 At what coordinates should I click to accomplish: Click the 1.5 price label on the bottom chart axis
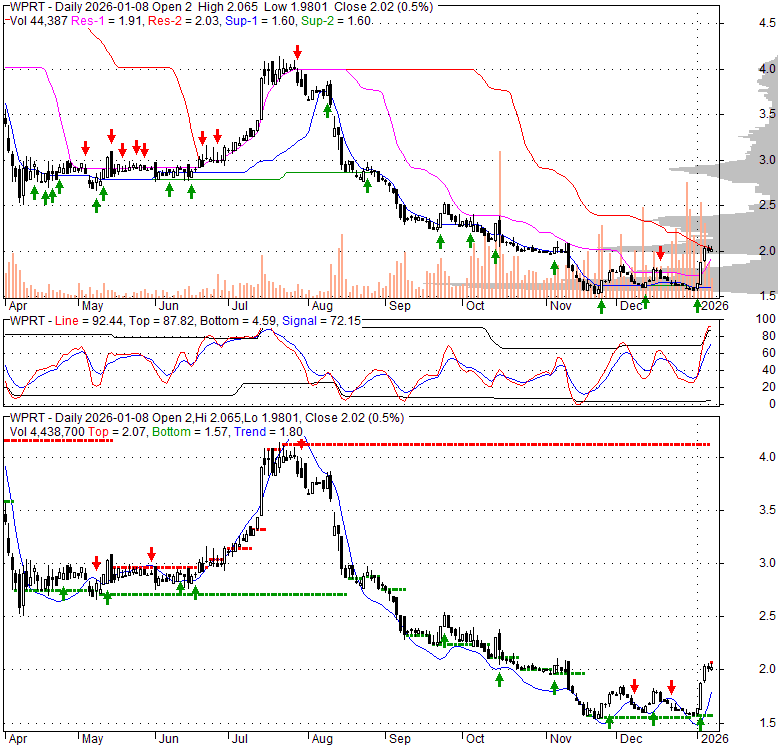click(x=767, y=723)
